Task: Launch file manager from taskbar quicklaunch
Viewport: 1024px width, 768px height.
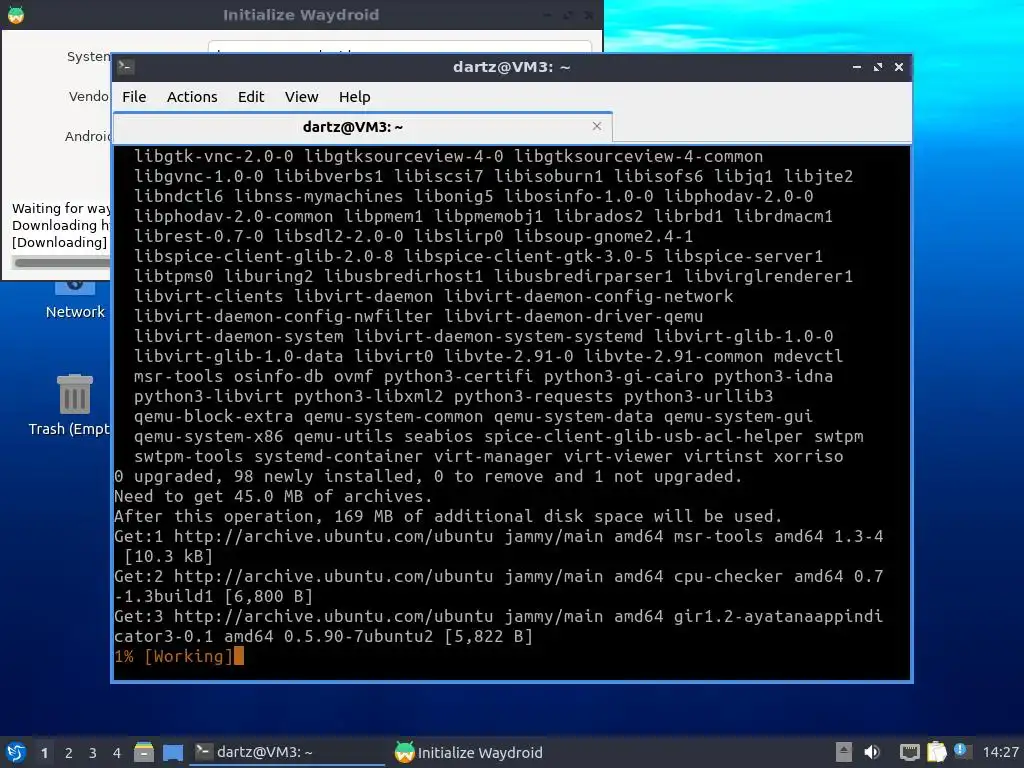Action: (x=144, y=752)
